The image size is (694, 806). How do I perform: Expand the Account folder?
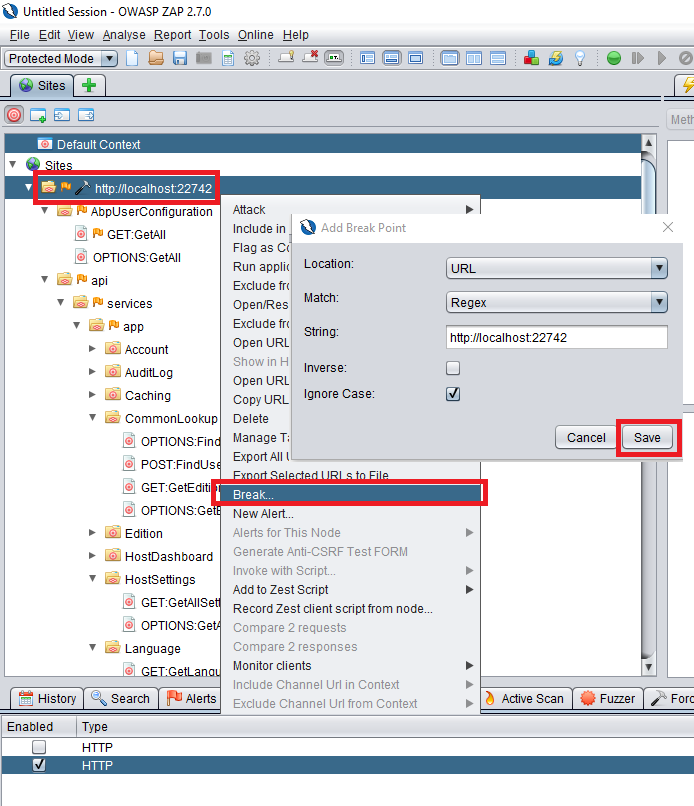[x=93, y=349]
